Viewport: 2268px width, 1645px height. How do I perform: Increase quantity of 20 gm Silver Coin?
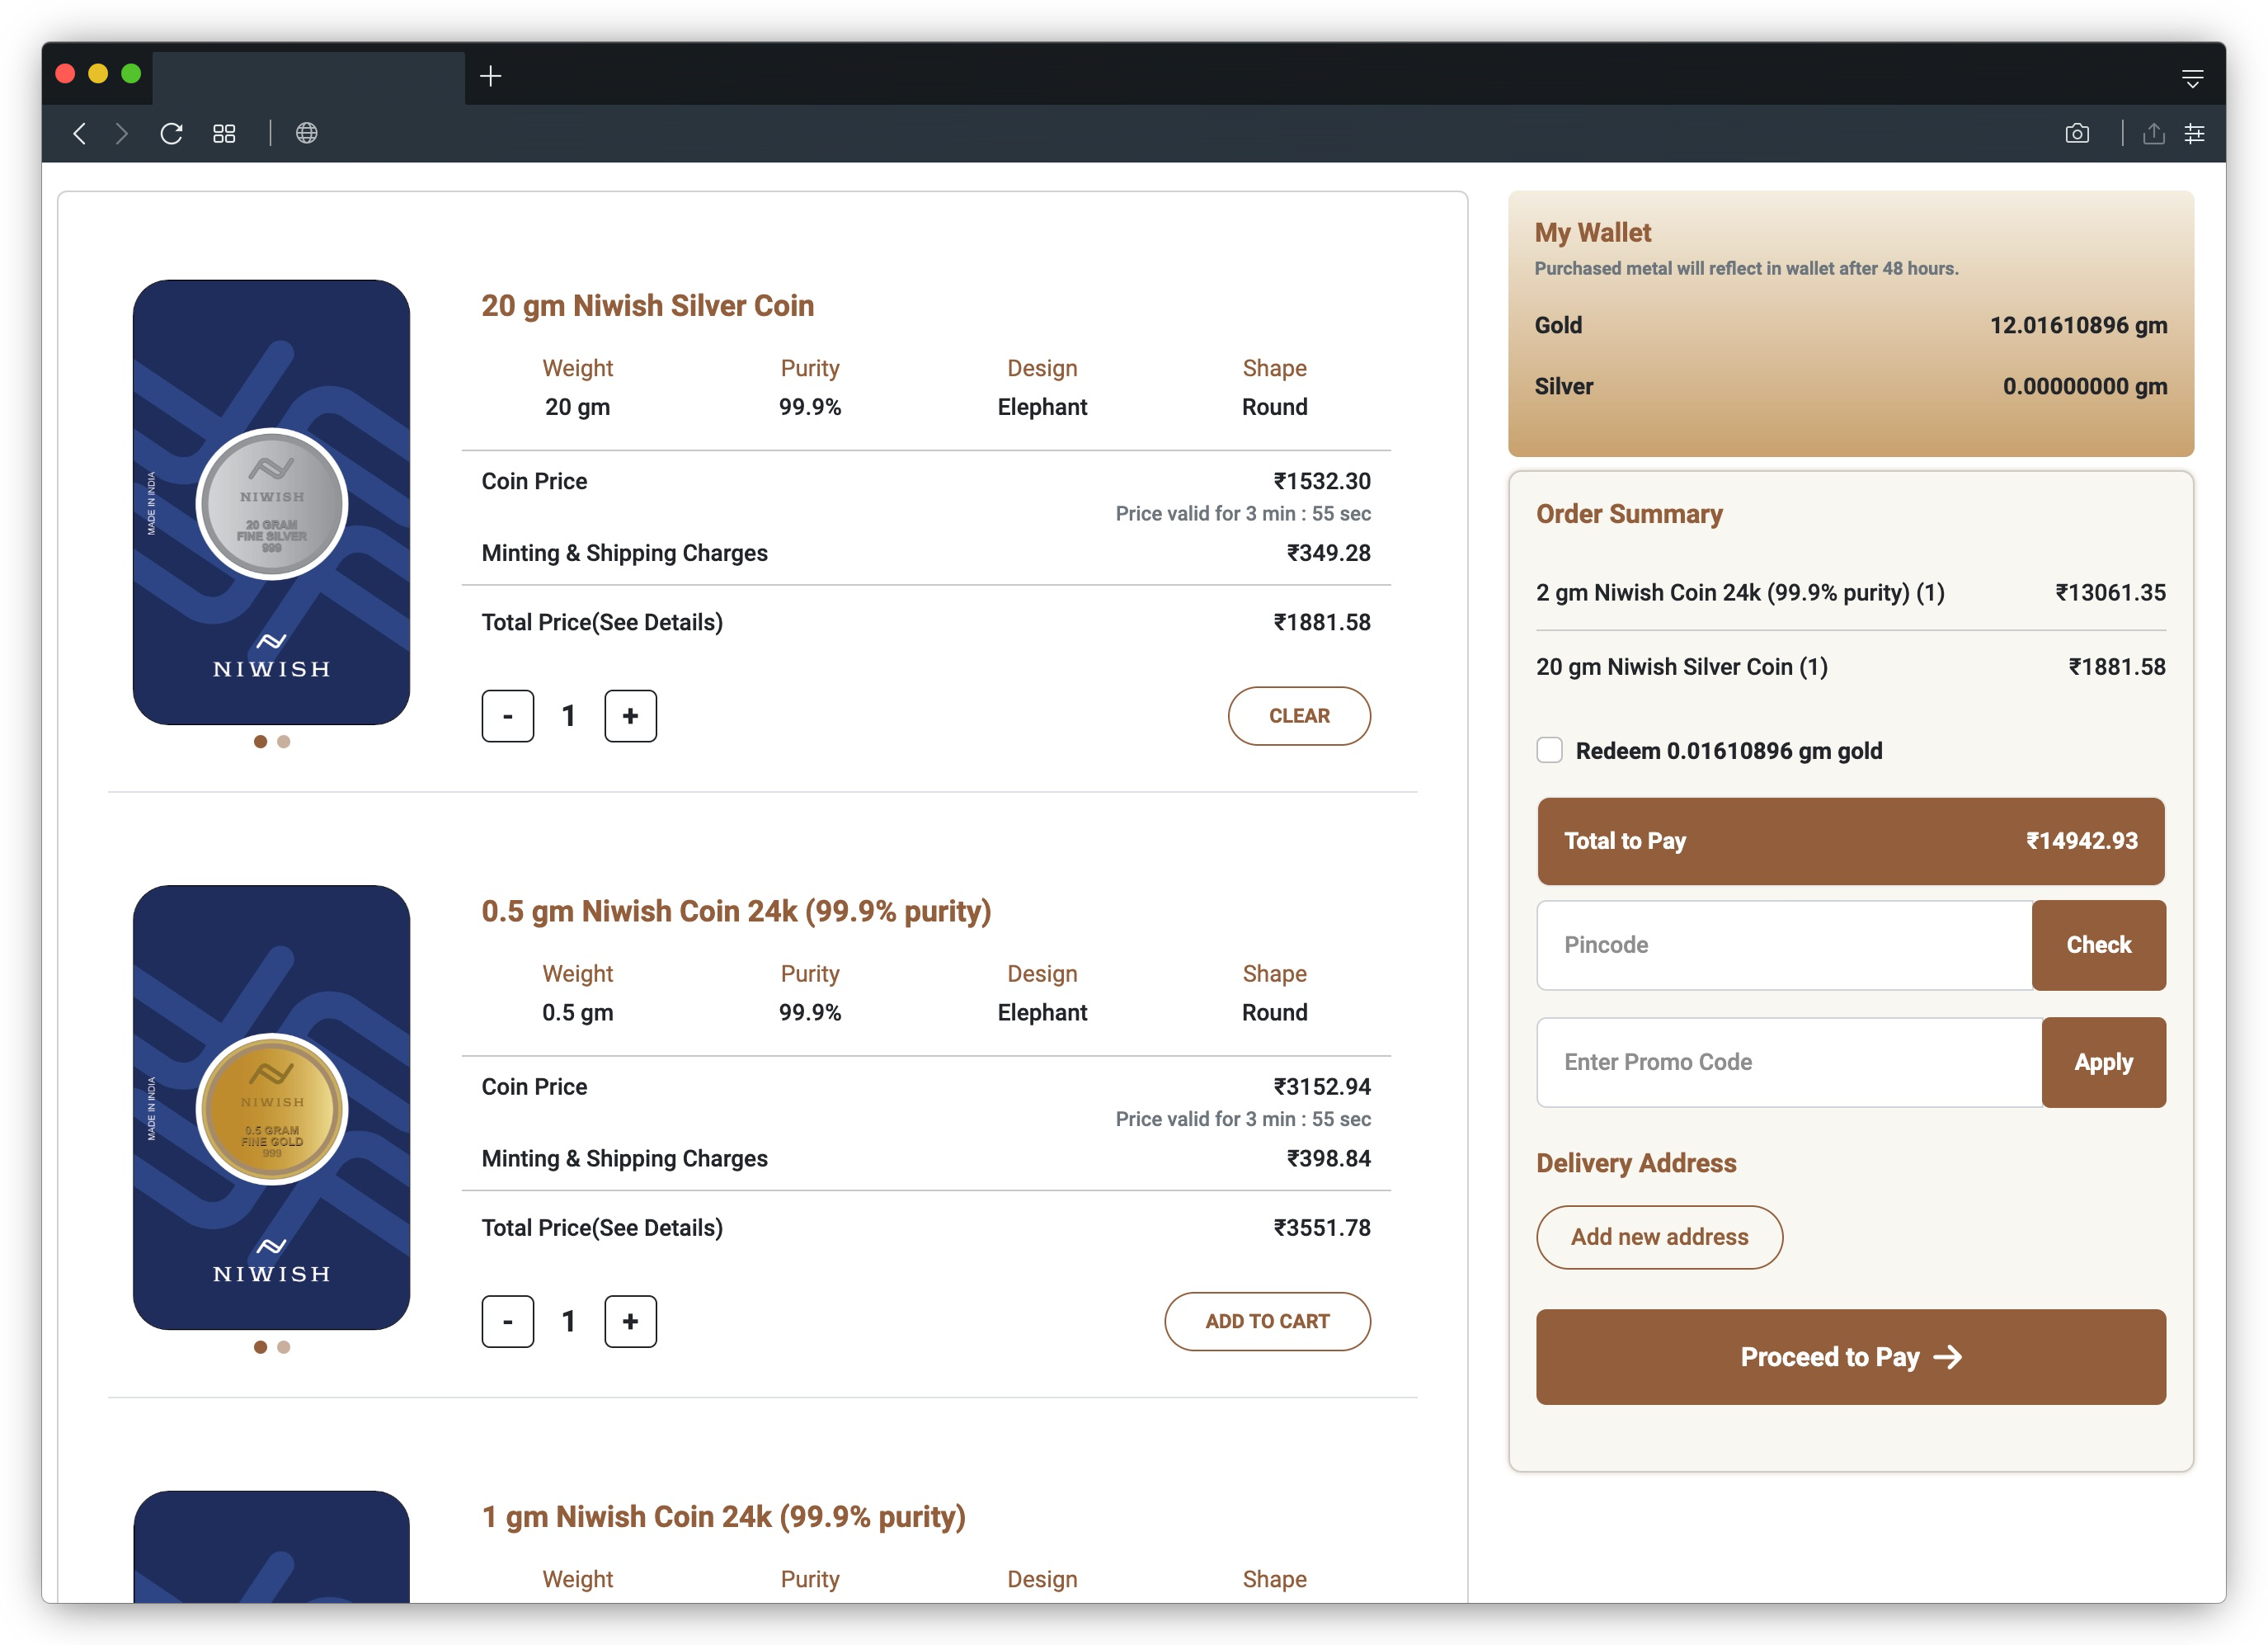pos(630,716)
